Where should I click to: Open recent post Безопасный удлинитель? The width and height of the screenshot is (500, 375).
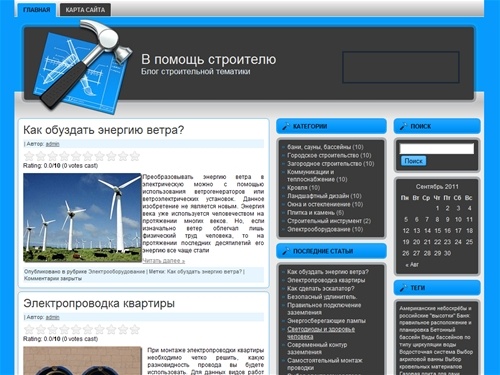[x=322, y=297]
